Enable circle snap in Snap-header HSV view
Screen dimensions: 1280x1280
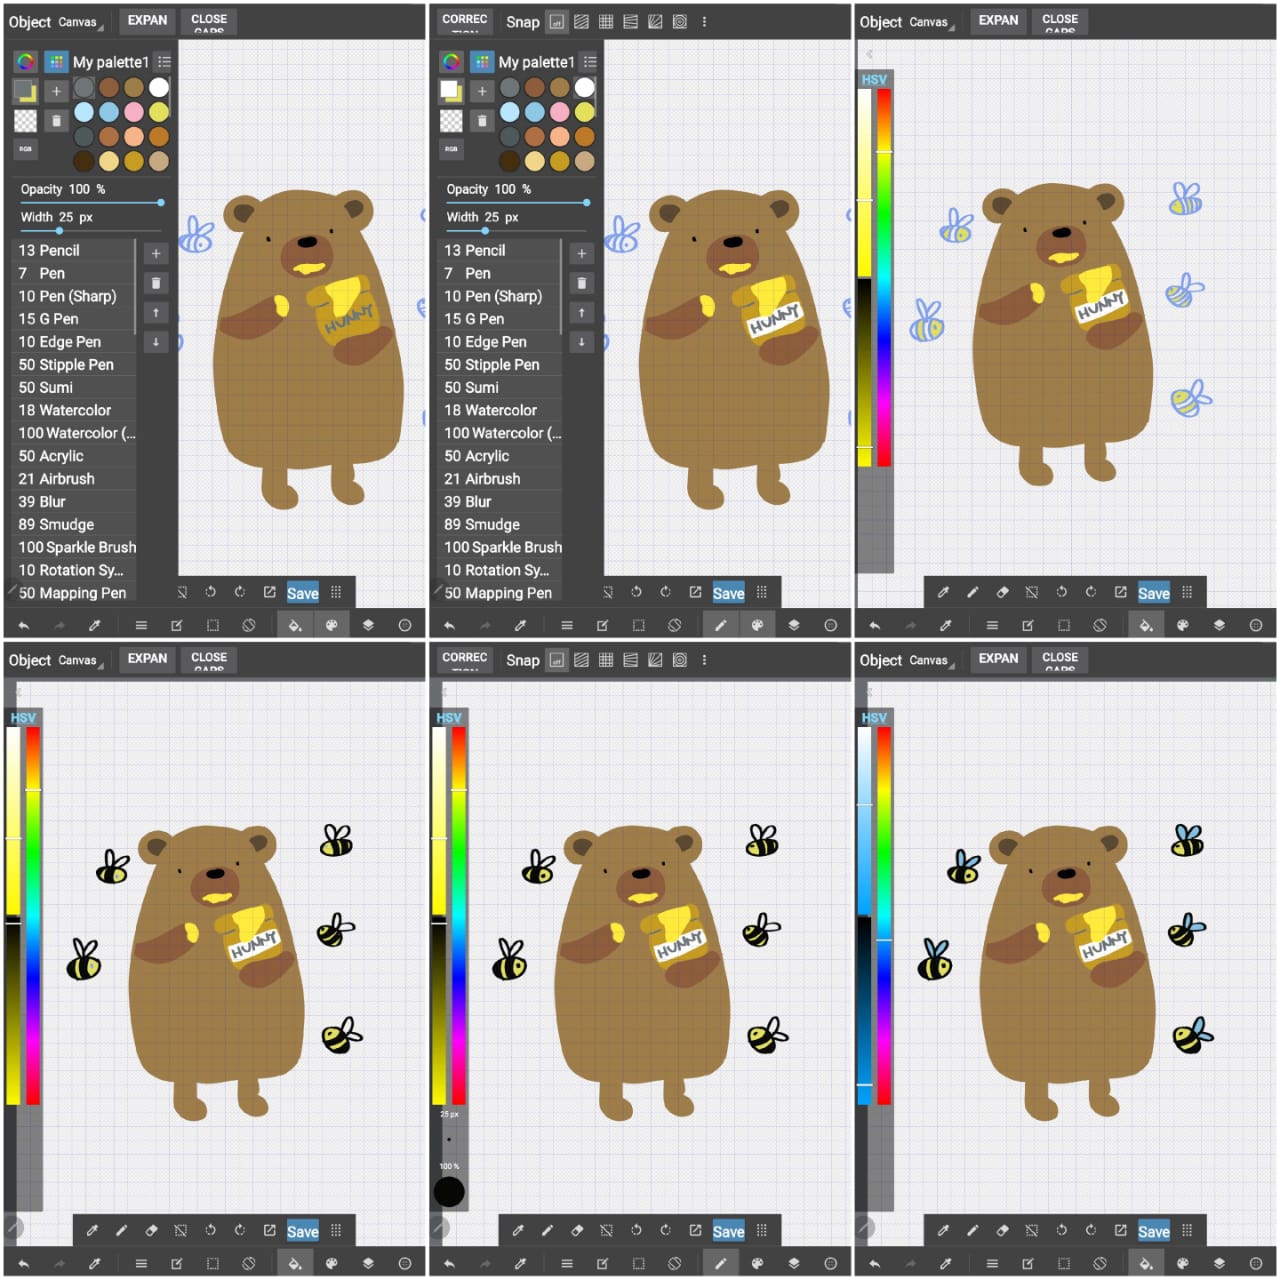680,660
